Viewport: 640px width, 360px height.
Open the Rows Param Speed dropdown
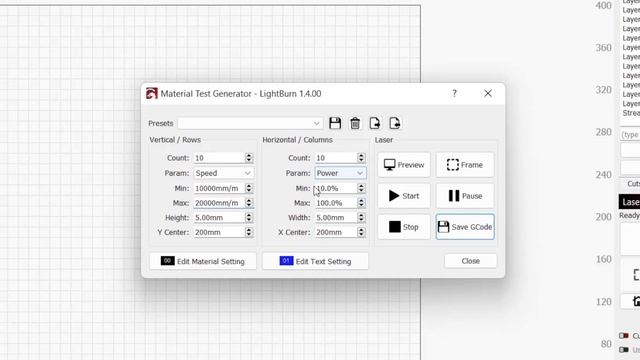tap(223, 173)
